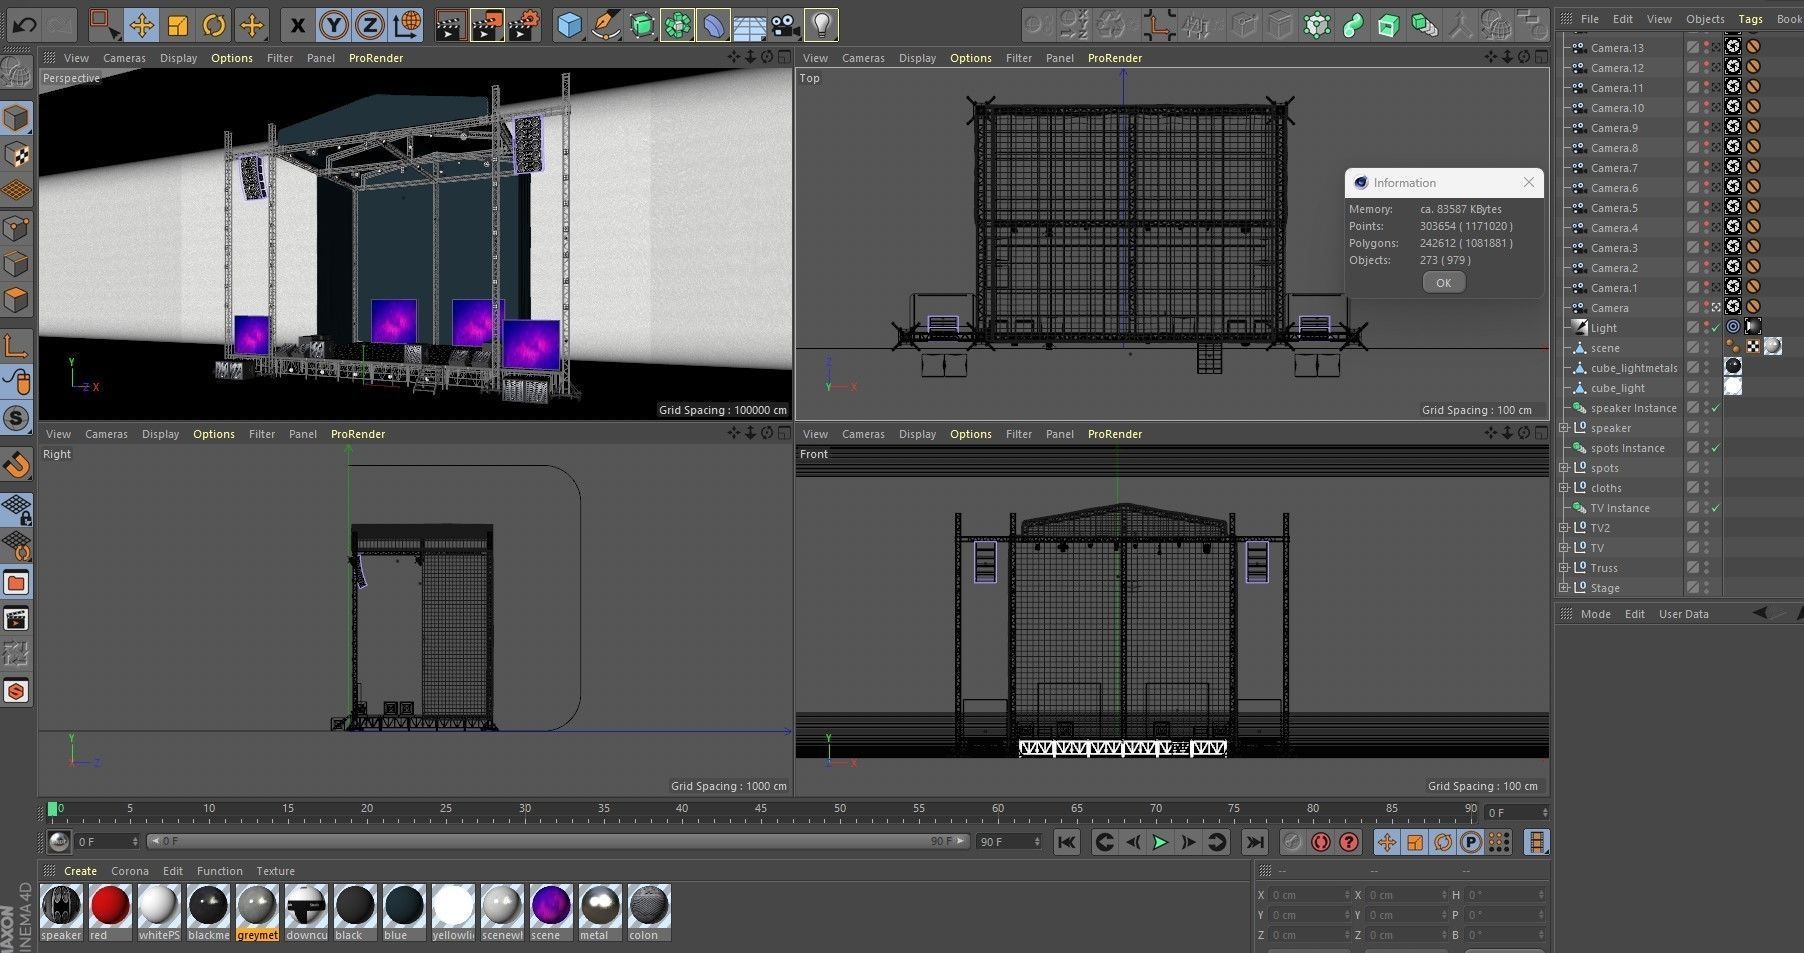Screen dimensions: 1804x953
Task: Open ProRender menu in Front viewport
Action: pos(1115,434)
